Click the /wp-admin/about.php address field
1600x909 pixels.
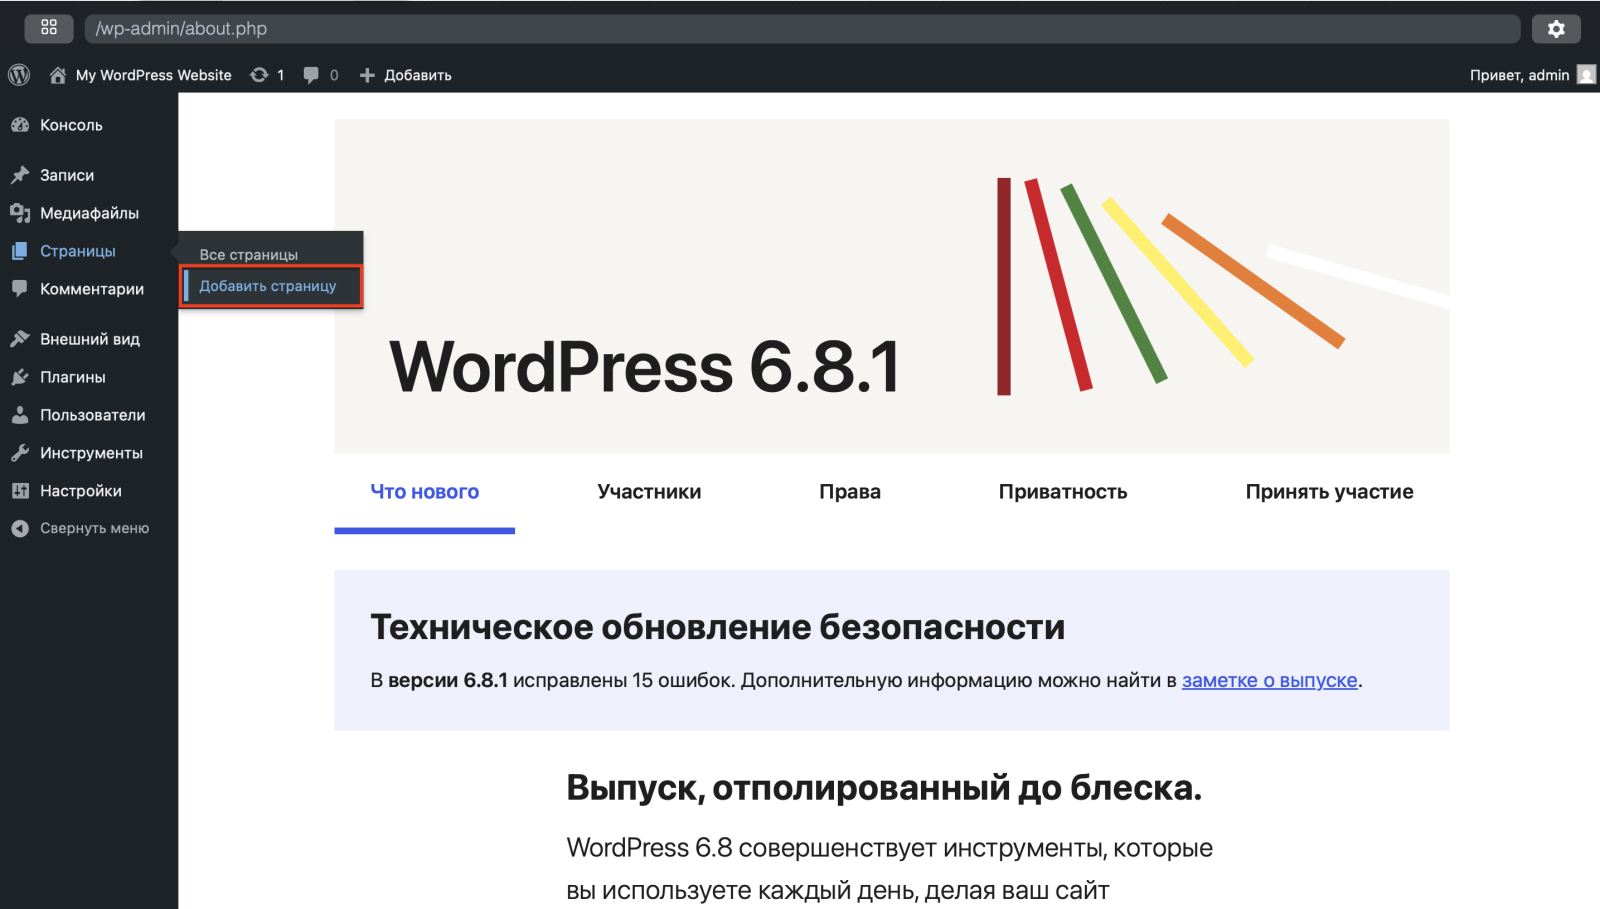800,29
